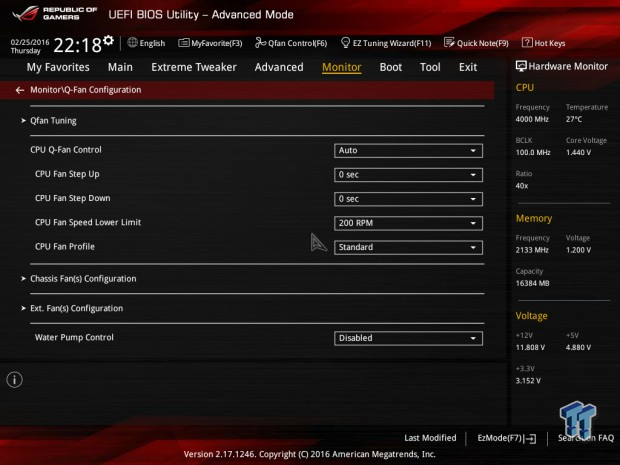Open CPU Fan Step Up dropdown
Screen dimensions: 620x465
(x=408, y=175)
